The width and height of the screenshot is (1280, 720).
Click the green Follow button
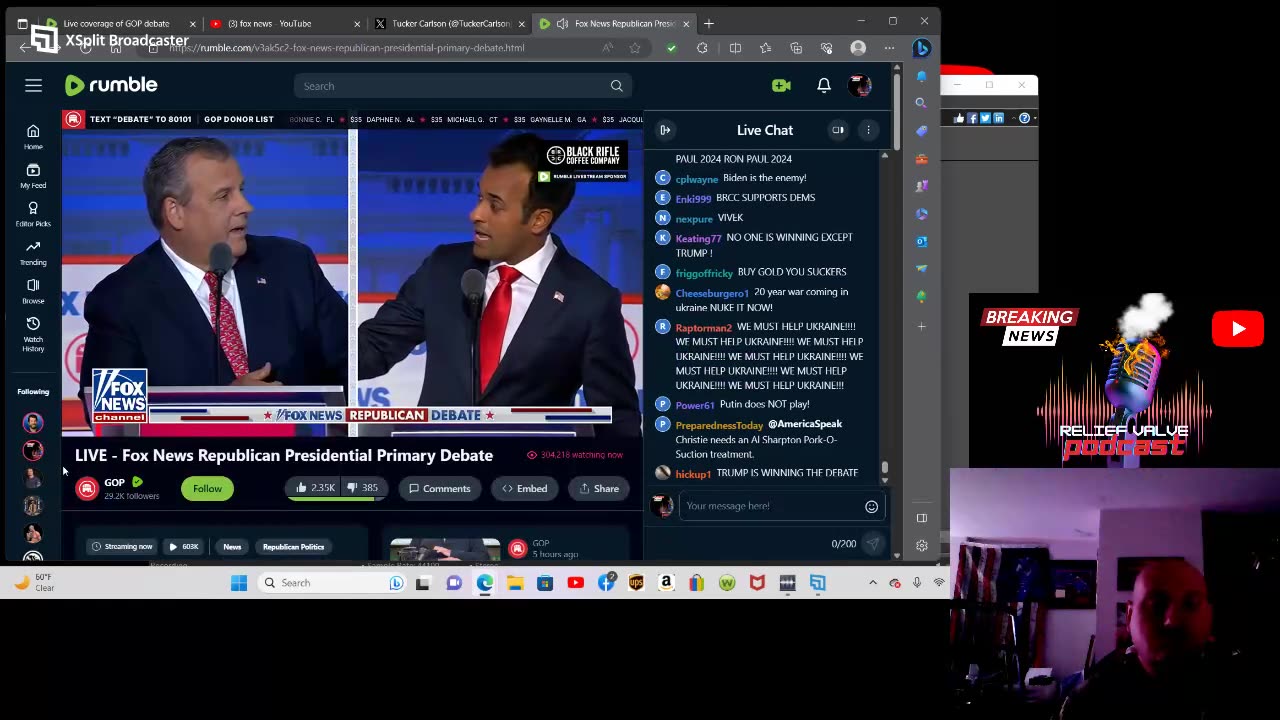pyautogui.click(x=207, y=488)
